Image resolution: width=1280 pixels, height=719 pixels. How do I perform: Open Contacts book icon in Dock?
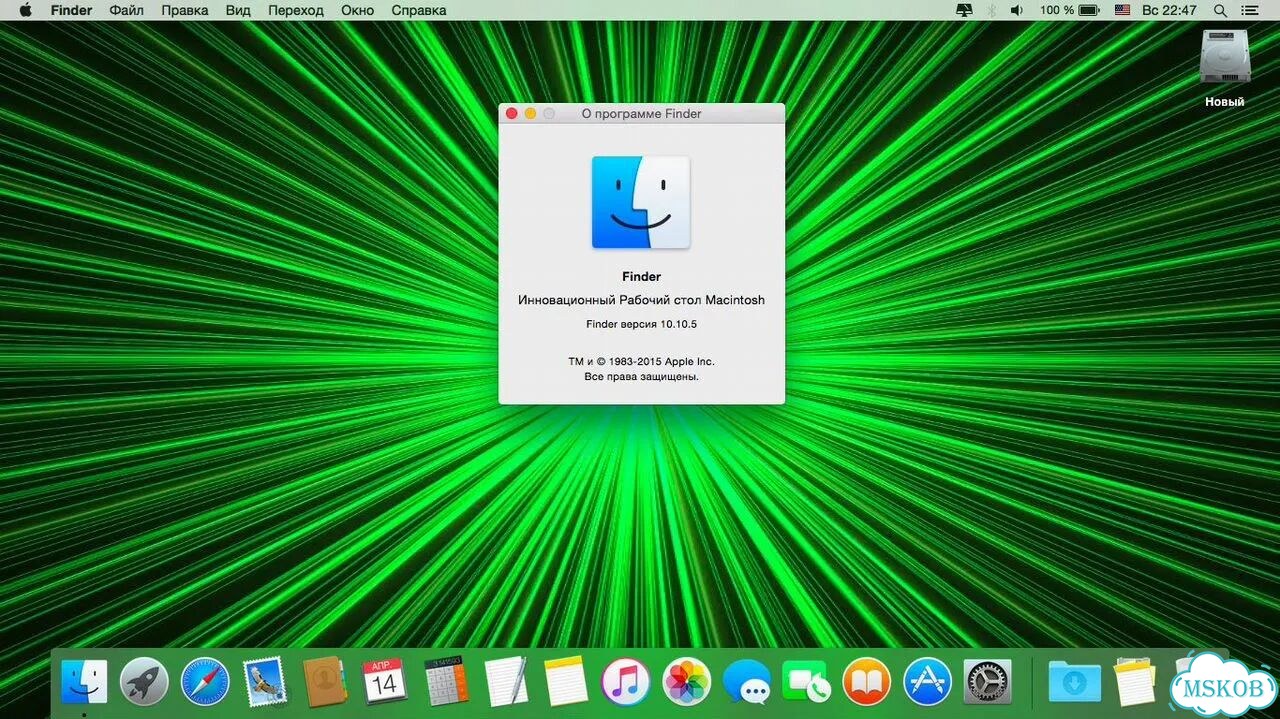[x=325, y=682]
